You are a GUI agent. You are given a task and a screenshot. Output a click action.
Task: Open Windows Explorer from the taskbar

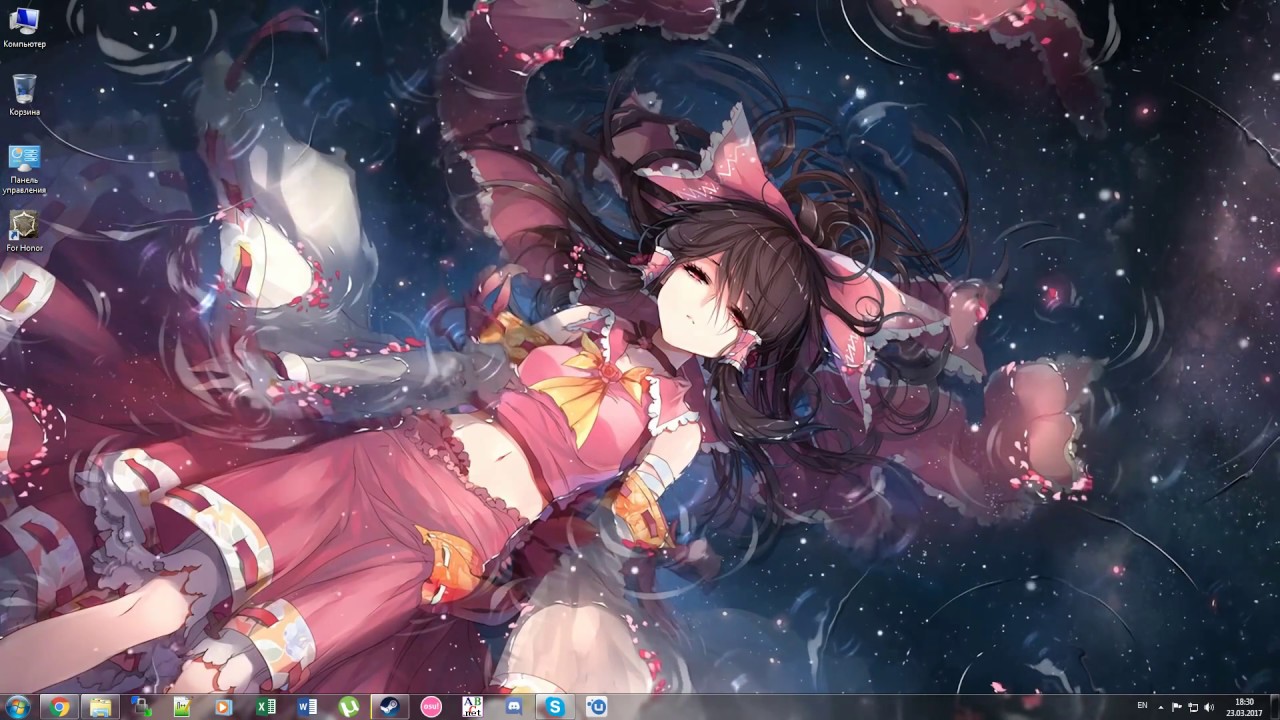pos(101,707)
